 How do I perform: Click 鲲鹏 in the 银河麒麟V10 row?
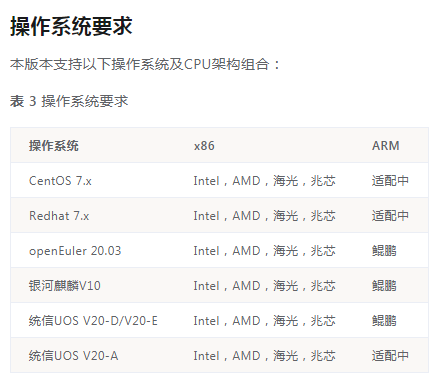(384, 286)
